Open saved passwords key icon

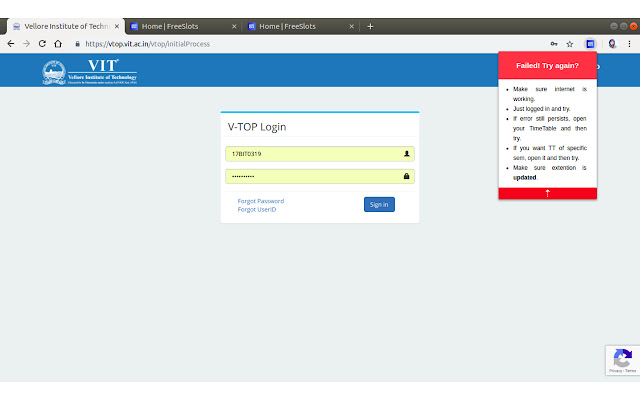[554, 44]
